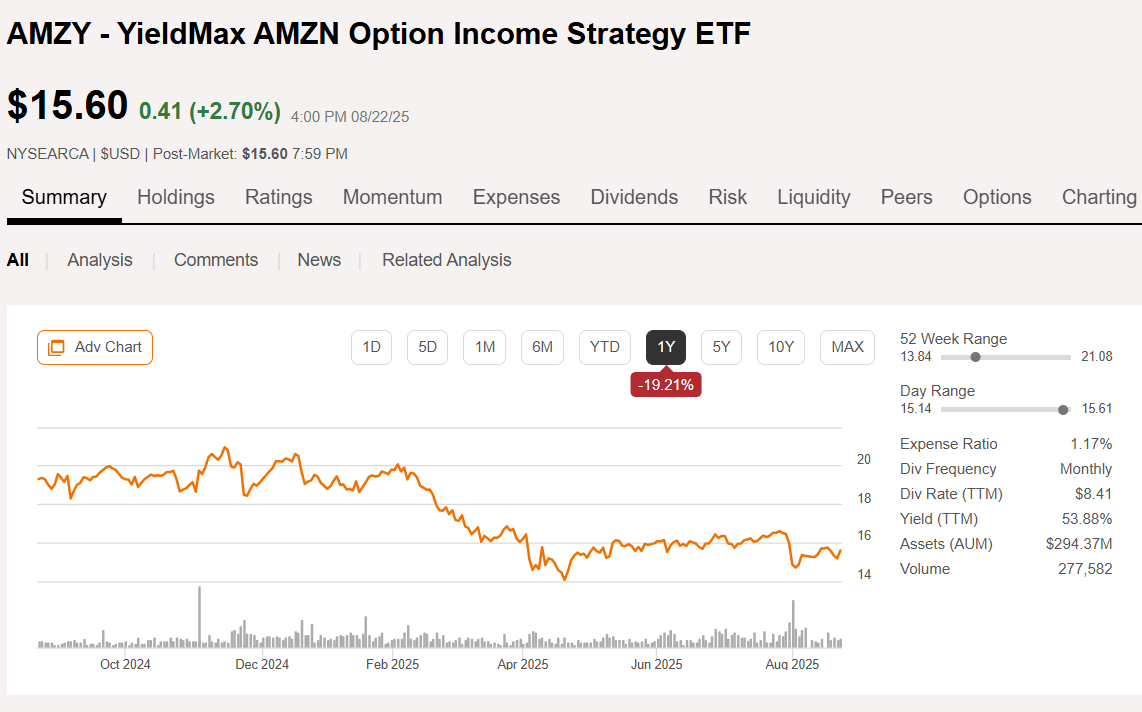Image resolution: width=1142 pixels, height=712 pixels.
Task: Open the Adv Chart window
Action: 94,347
